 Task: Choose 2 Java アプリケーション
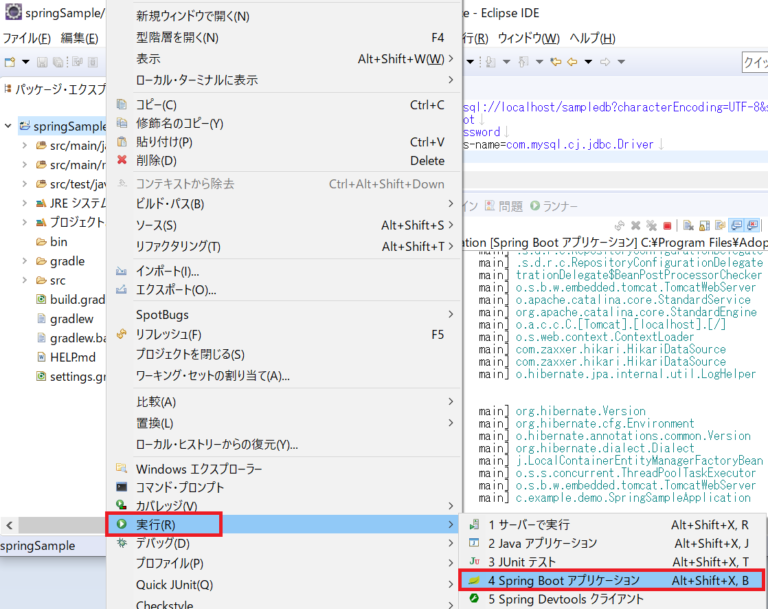[x=611, y=543]
